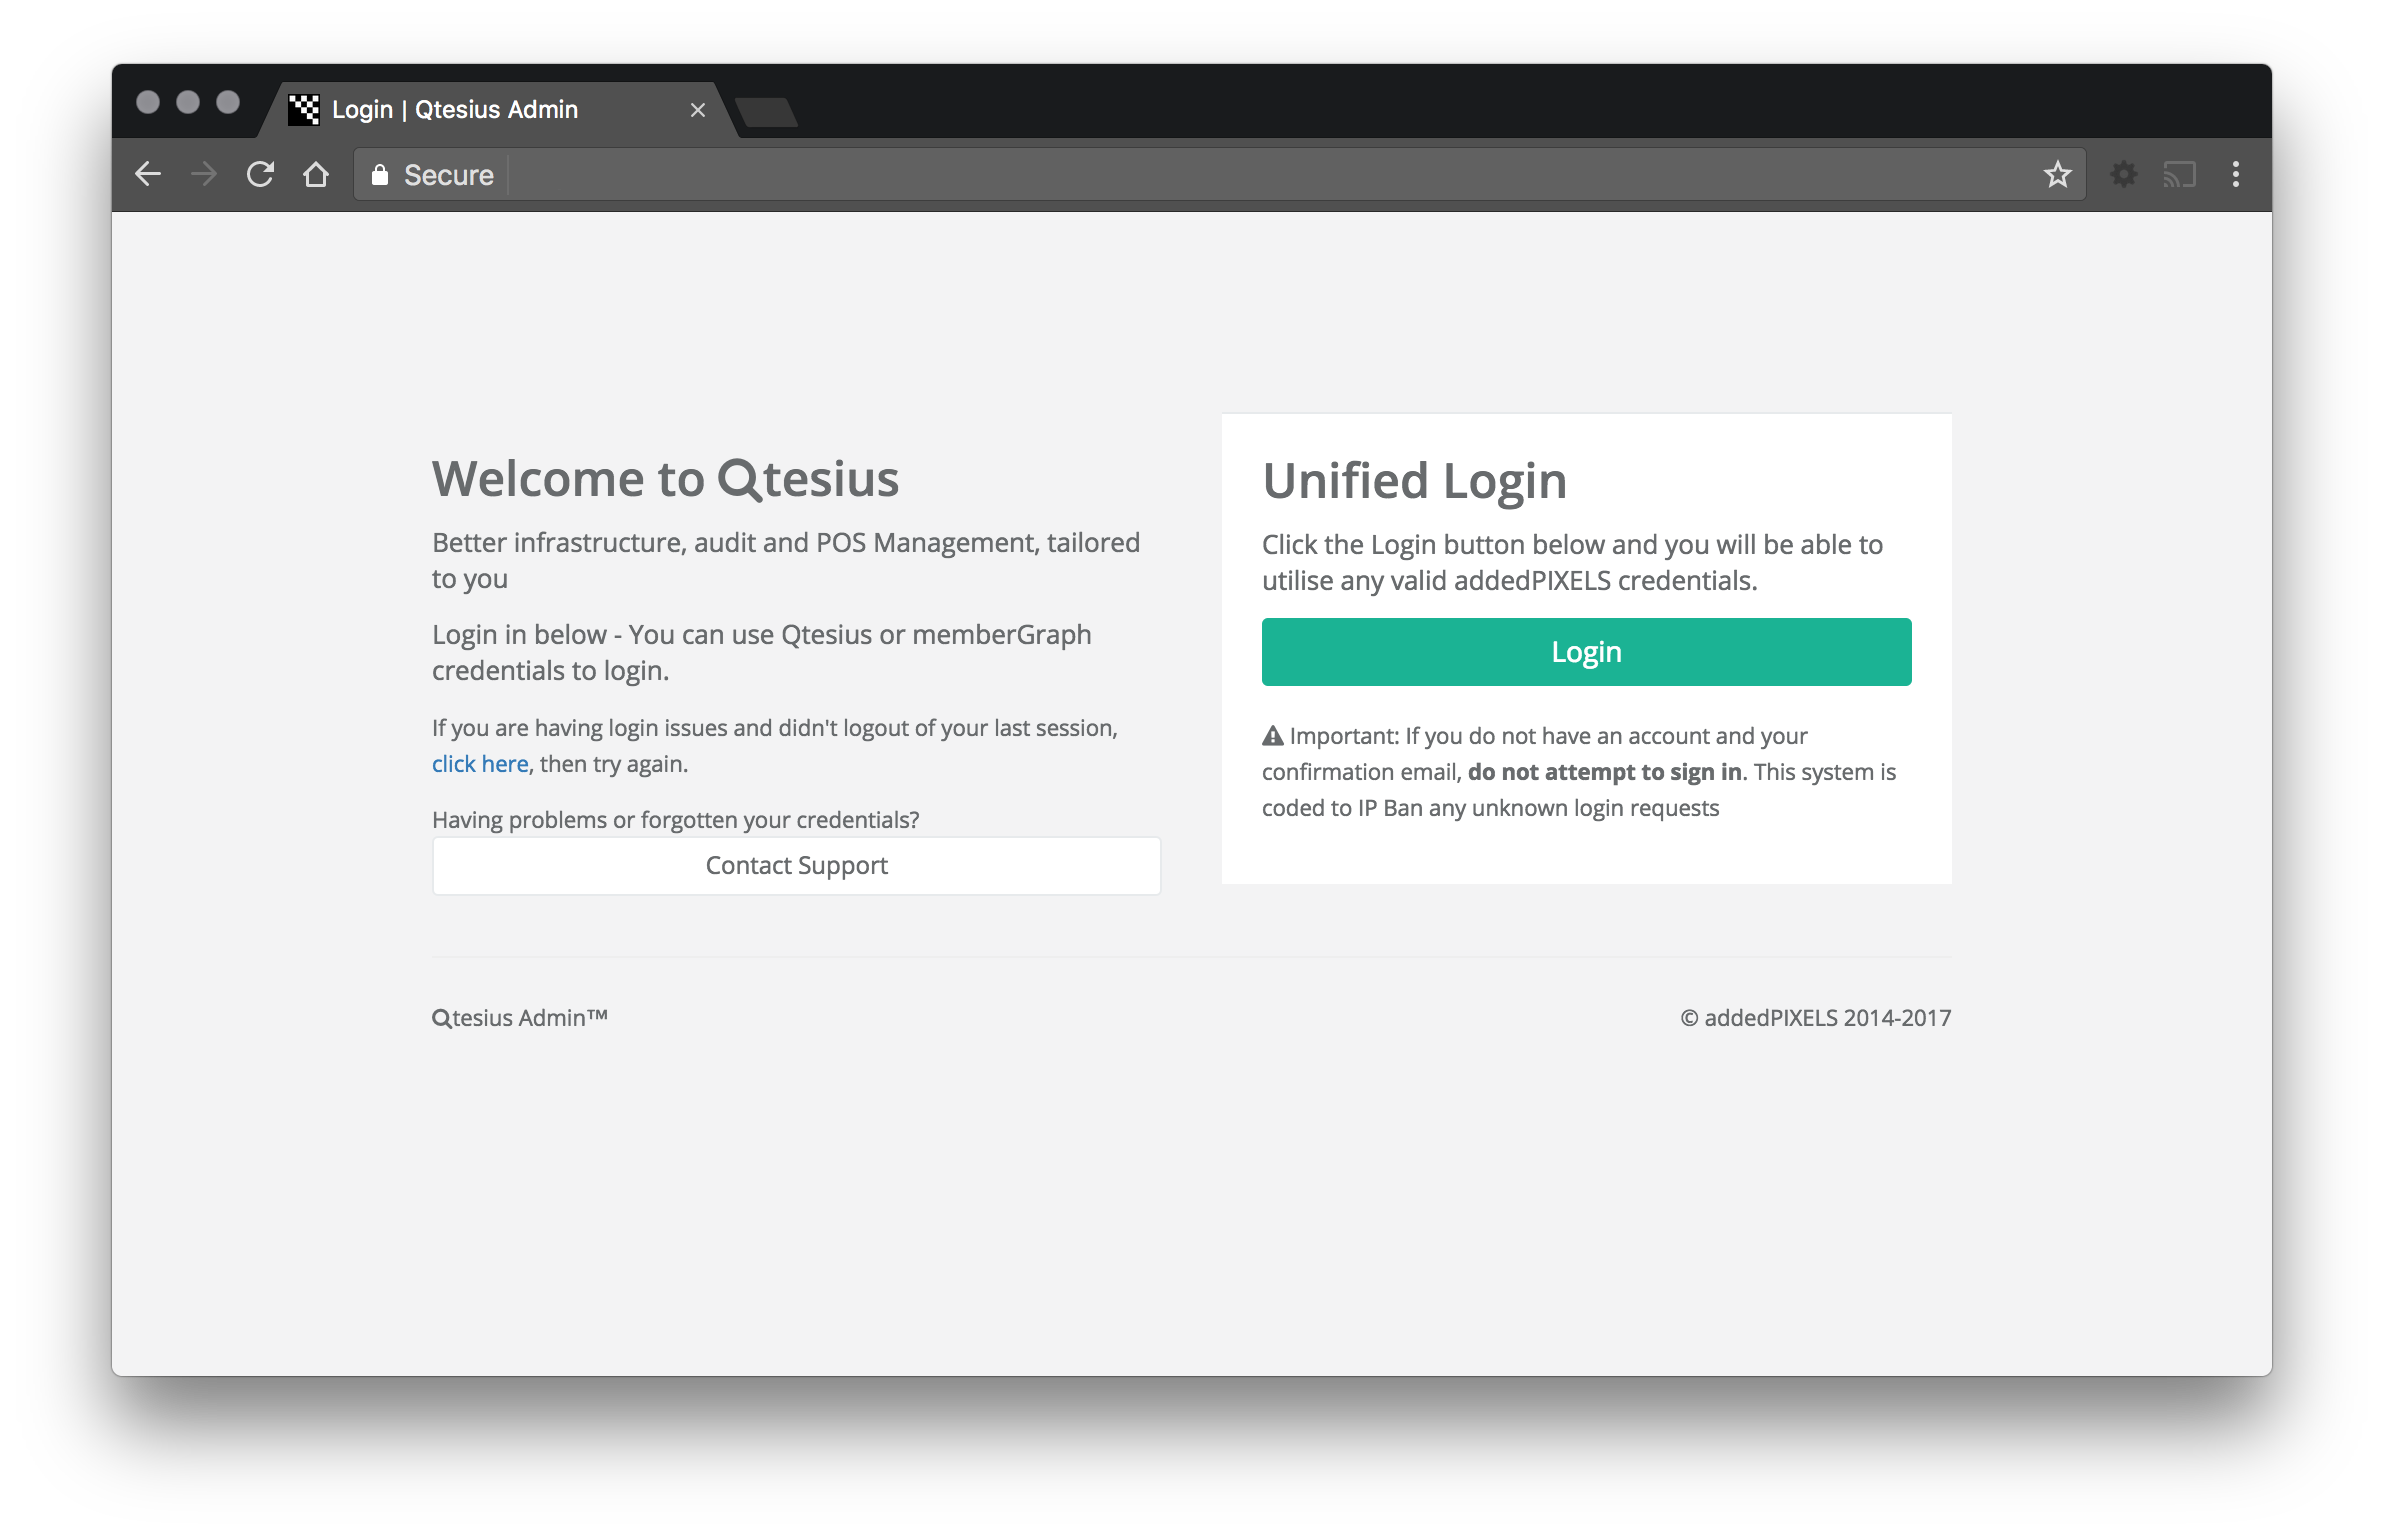This screenshot has width=2384, height=1536.
Task: Open the home page via house icon
Action: pyautogui.click(x=316, y=174)
